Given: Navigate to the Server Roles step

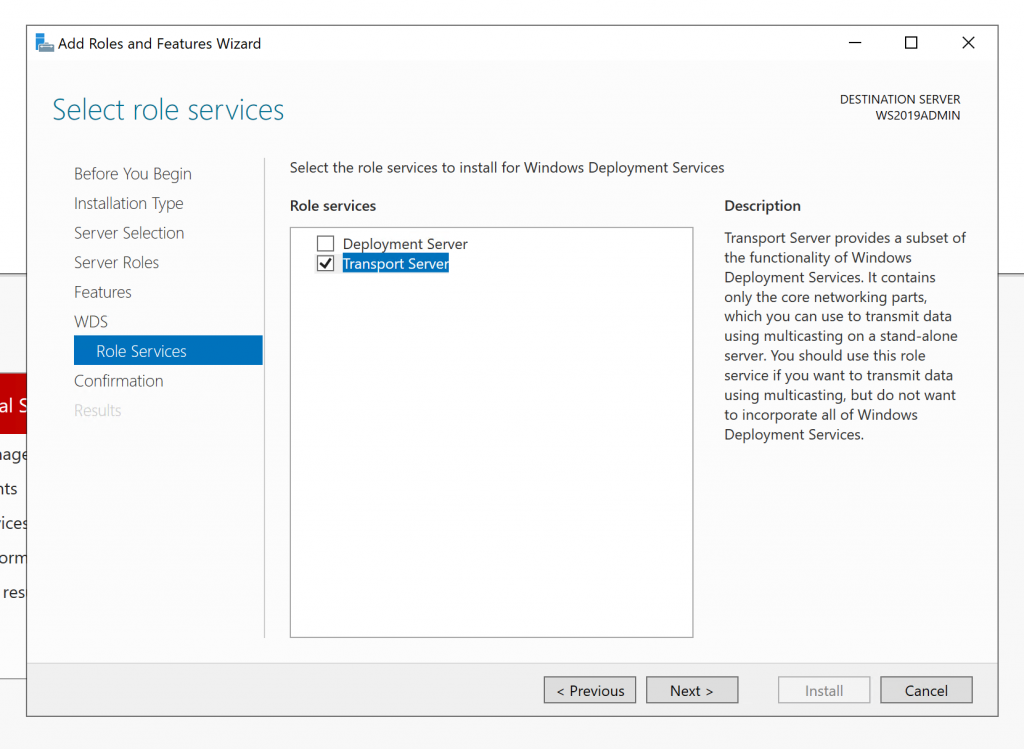Looking at the screenshot, I should tap(116, 263).
